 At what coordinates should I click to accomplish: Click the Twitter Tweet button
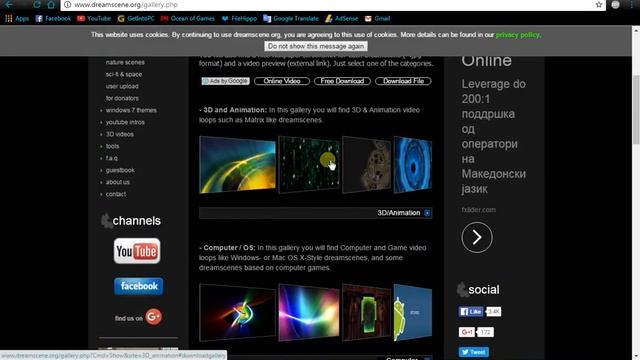[473, 352]
